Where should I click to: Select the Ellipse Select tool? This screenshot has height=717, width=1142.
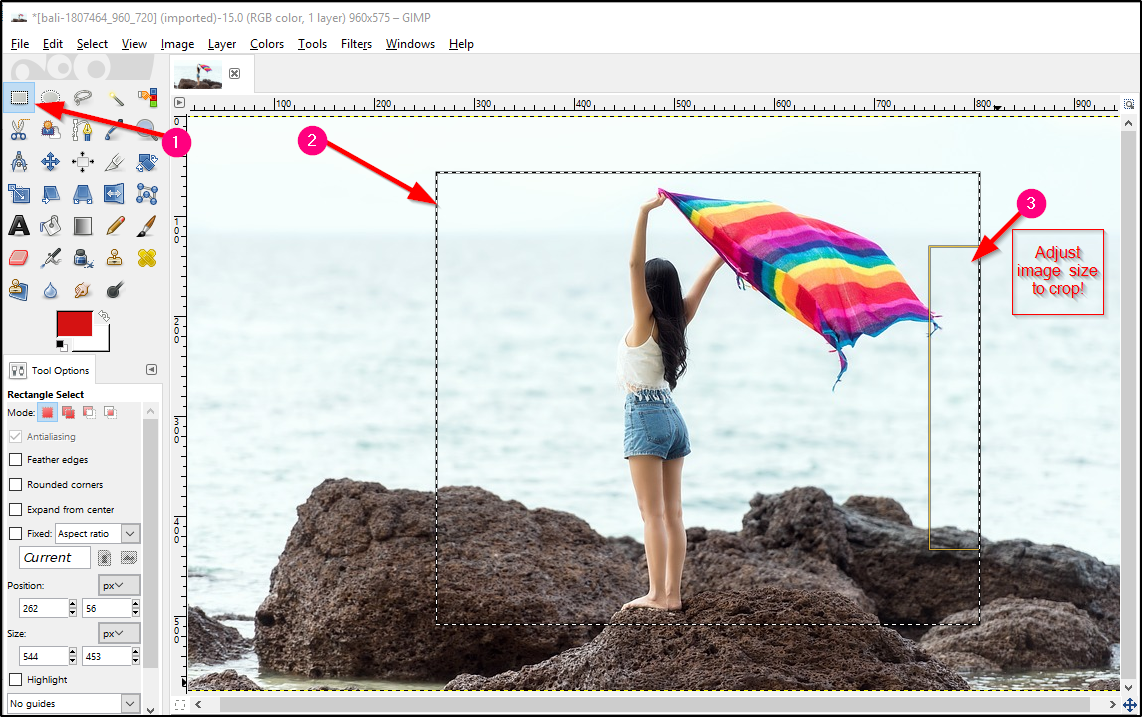pos(50,97)
